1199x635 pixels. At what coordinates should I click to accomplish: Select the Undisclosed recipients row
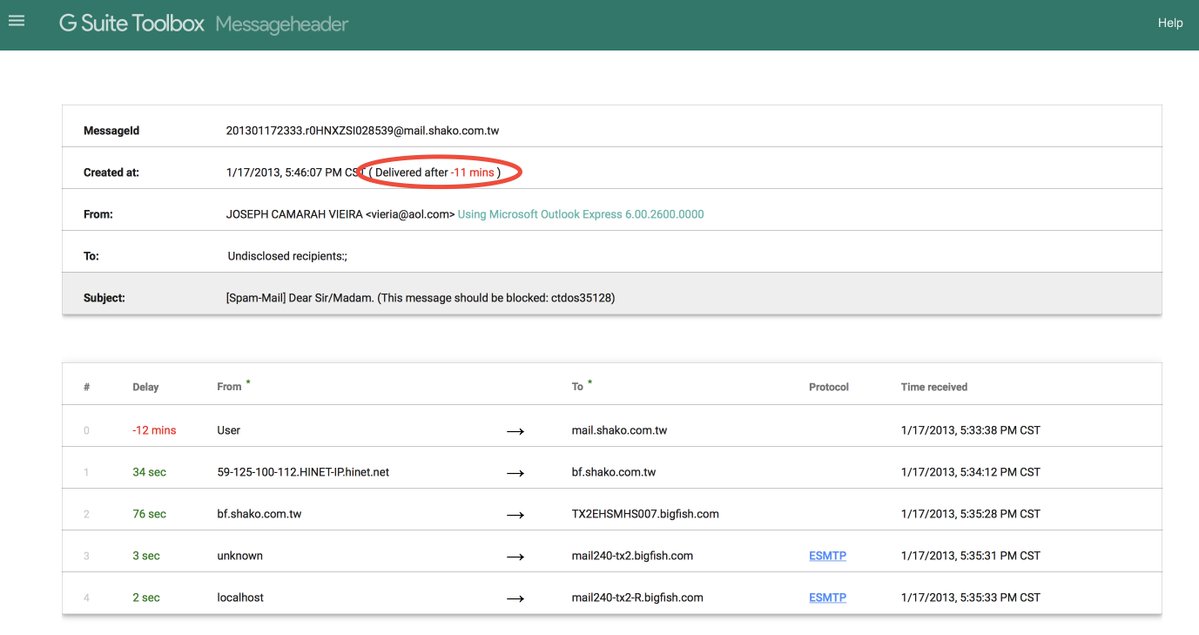(285, 255)
